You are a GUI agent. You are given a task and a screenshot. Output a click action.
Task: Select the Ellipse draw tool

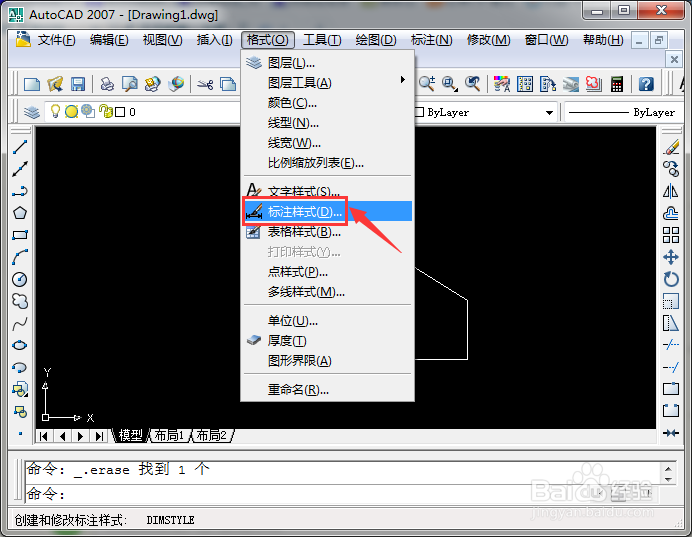point(20,345)
